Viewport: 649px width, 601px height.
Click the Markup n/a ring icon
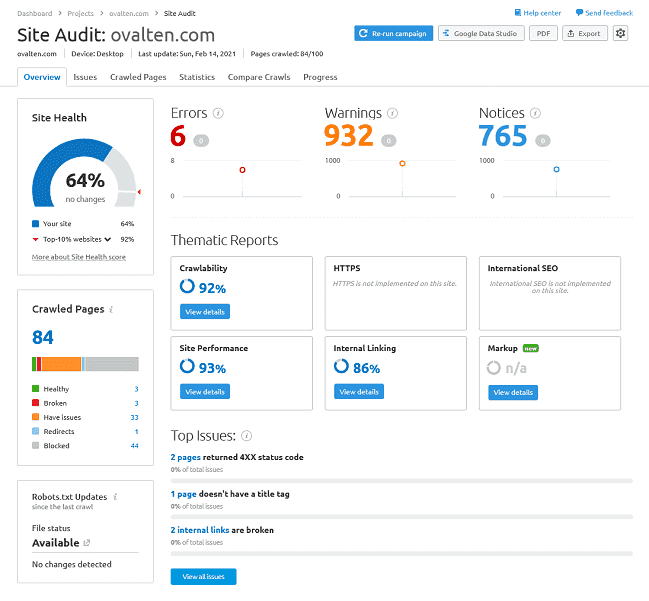coord(493,368)
